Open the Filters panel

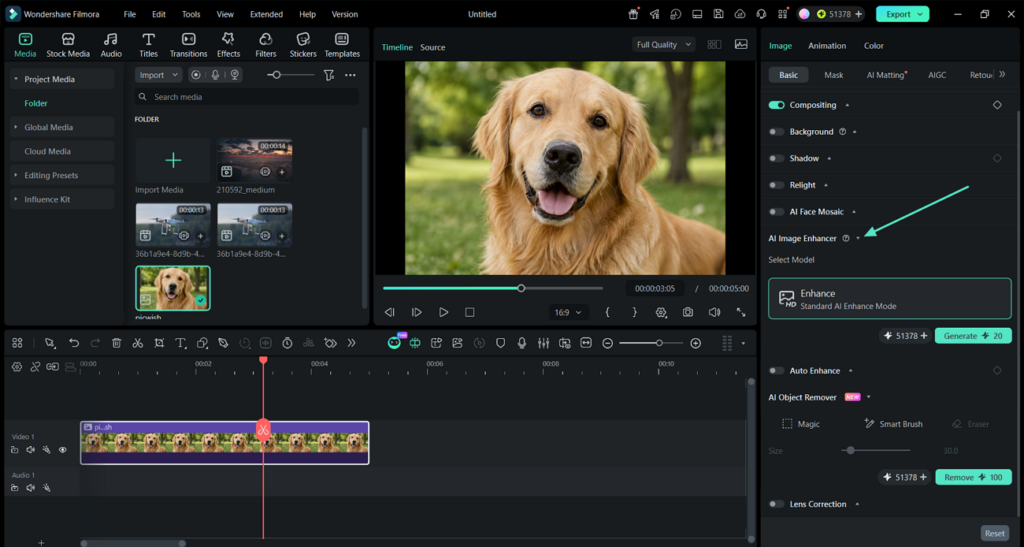pos(265,45)
